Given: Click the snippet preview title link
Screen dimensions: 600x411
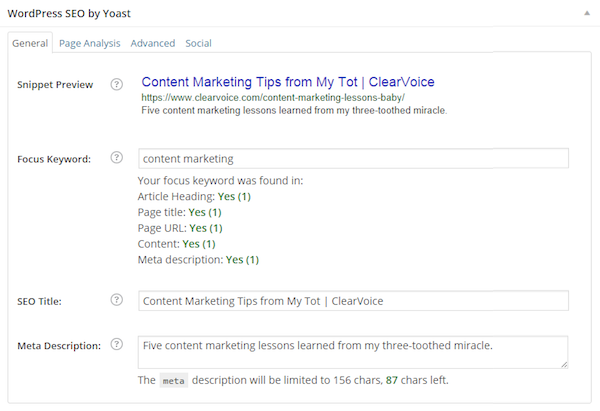Looking at the screenshot, I should [288, 82].
